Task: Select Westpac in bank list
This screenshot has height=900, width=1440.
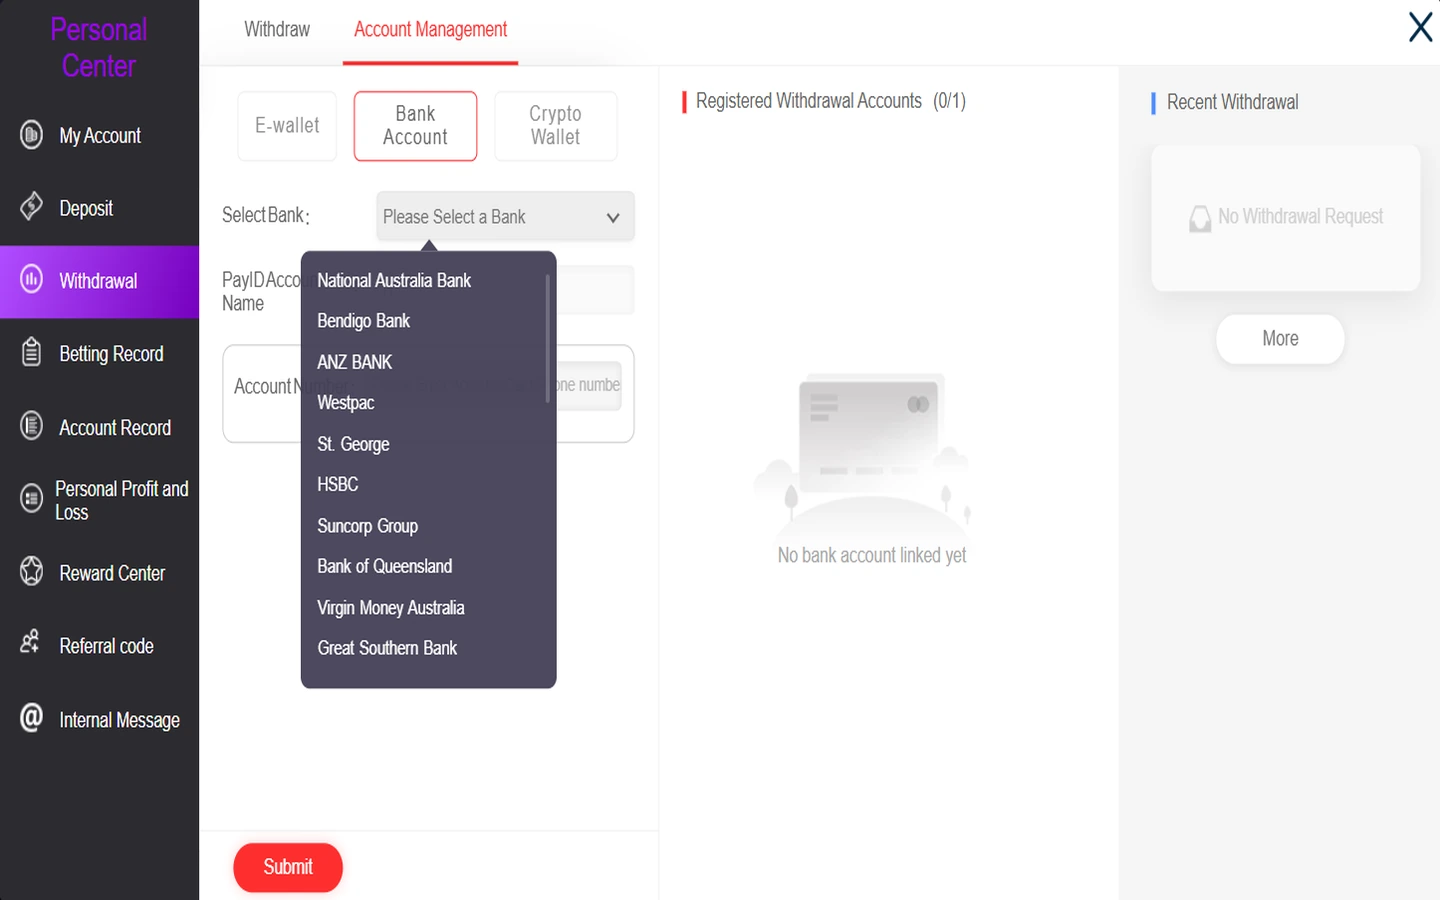Action: coord(345,403)
